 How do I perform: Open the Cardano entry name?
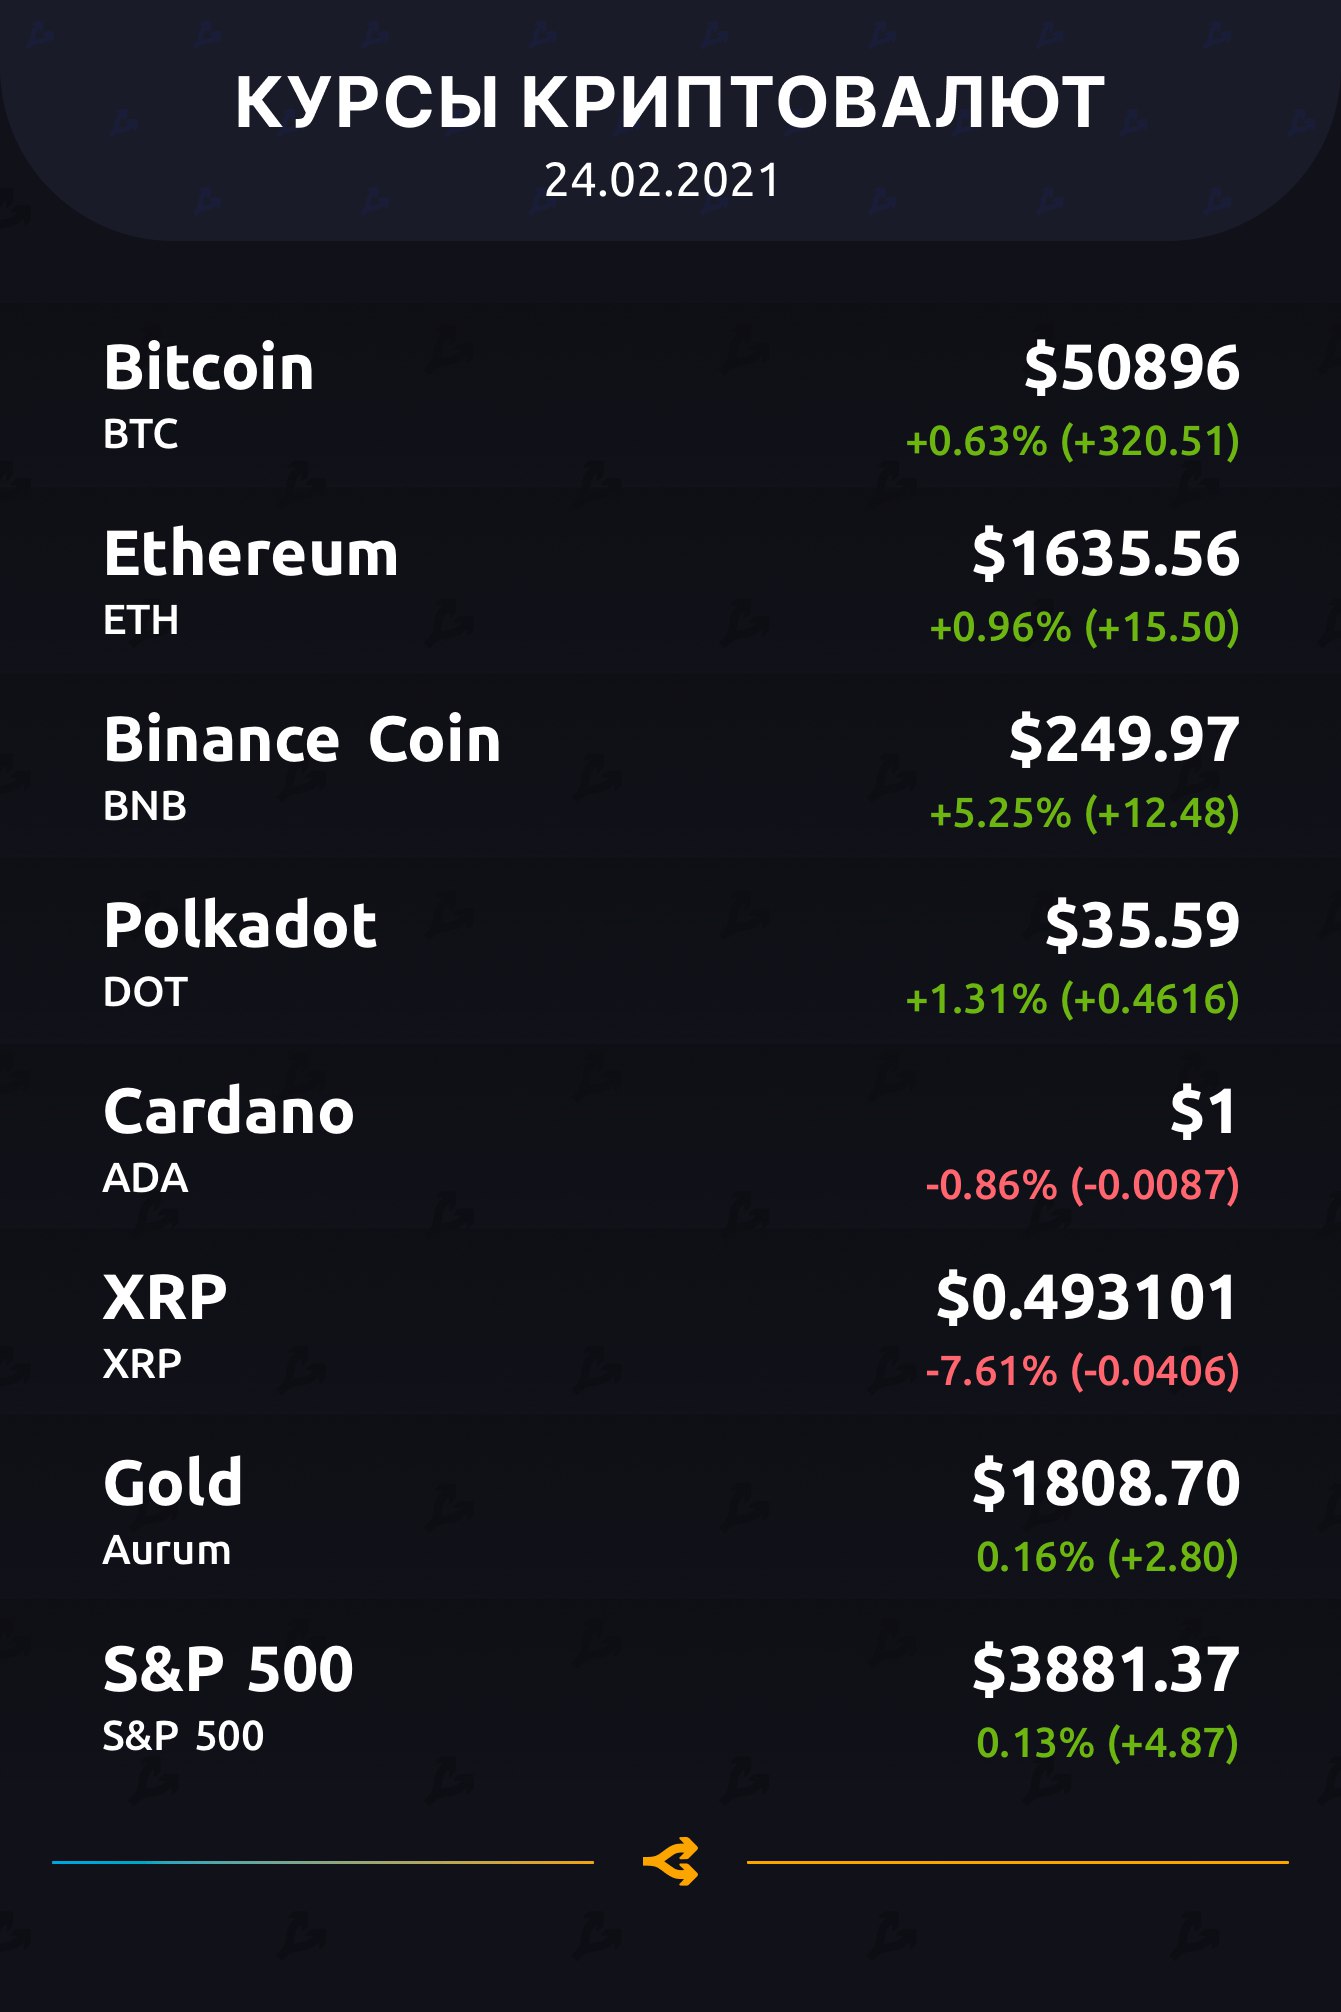point(229,1111)
